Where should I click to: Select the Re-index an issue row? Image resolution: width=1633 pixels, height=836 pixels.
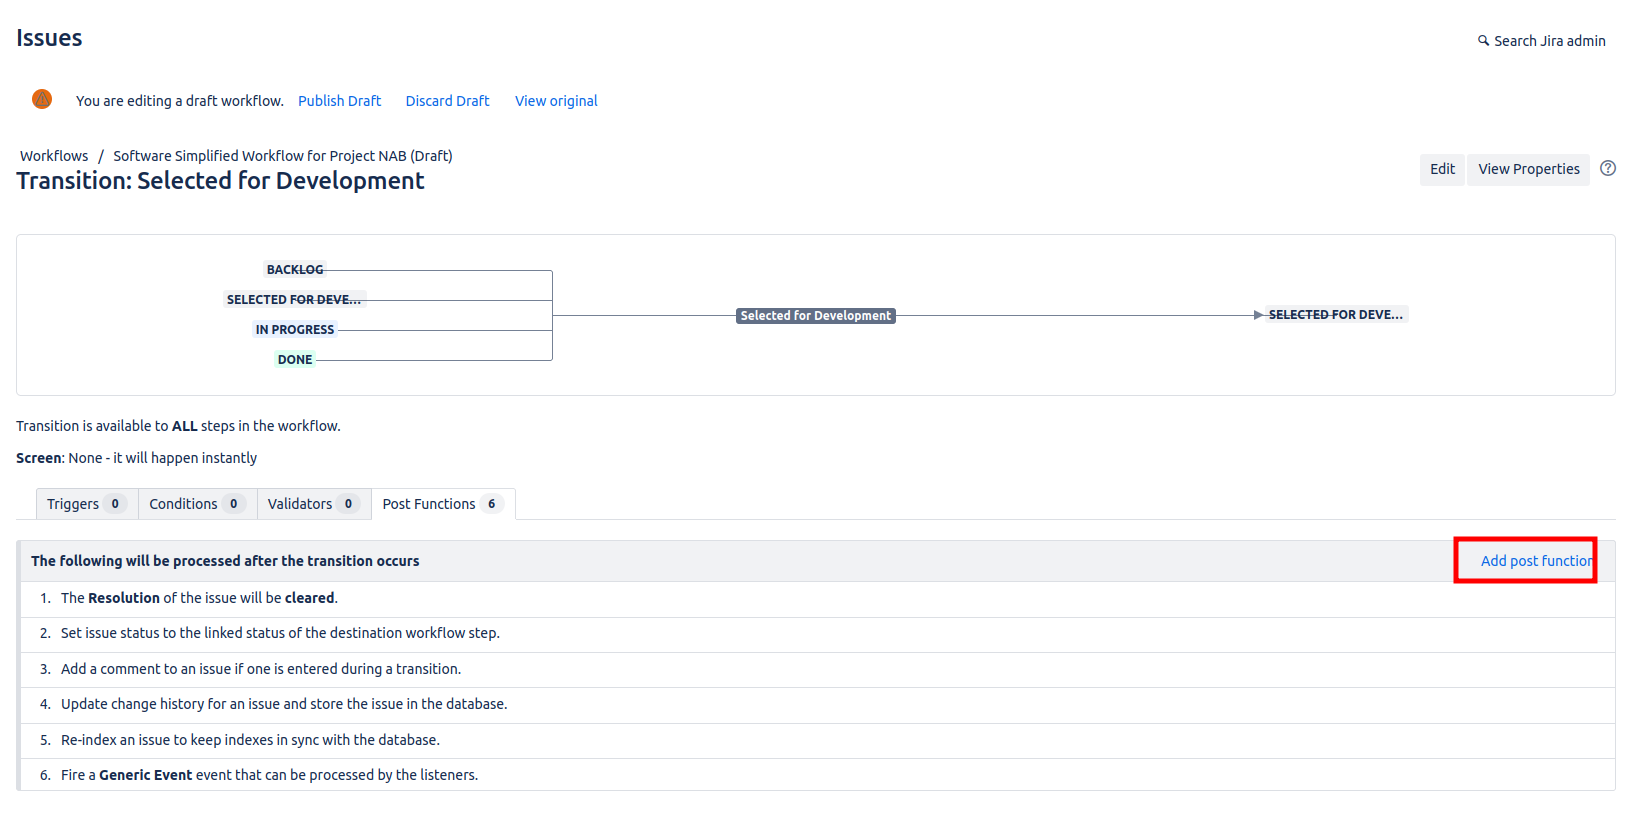817,741
